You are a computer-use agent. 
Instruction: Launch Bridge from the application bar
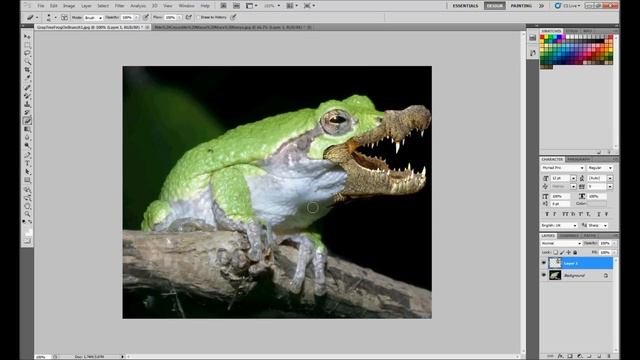pyautogui.click(x=223, y=6)
